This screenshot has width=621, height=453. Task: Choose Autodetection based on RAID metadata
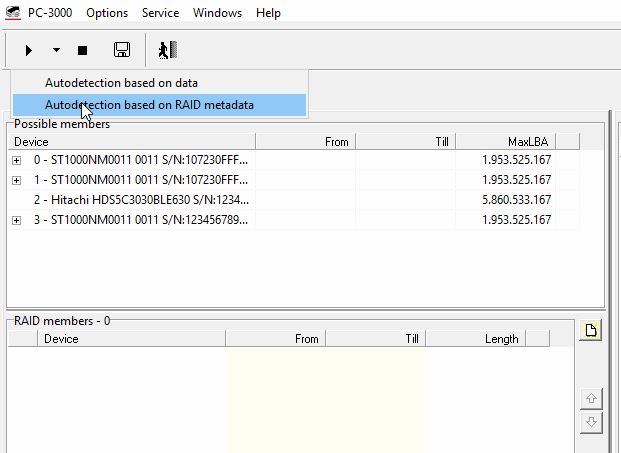coord(149,105)
